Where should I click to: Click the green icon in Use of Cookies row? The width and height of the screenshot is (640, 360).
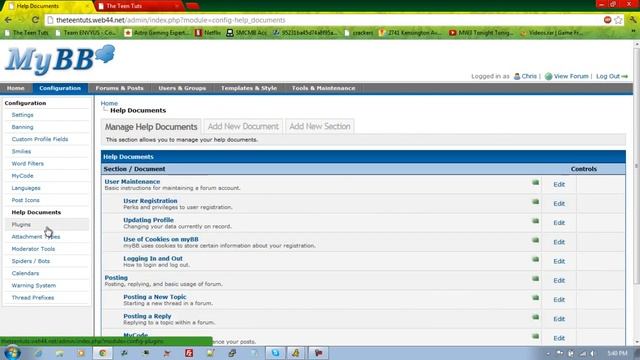click(x=536, y=240)
